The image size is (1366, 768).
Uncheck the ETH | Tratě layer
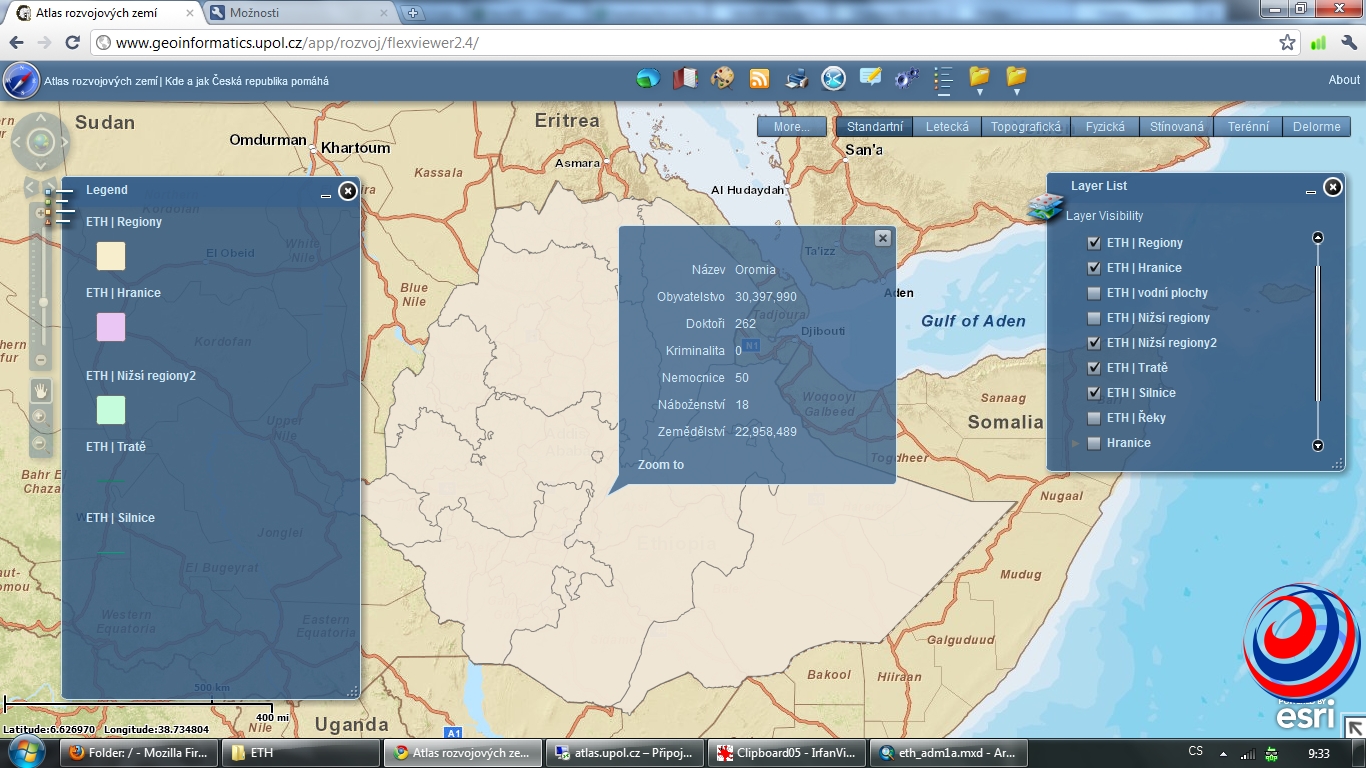tap(1094, 368)
